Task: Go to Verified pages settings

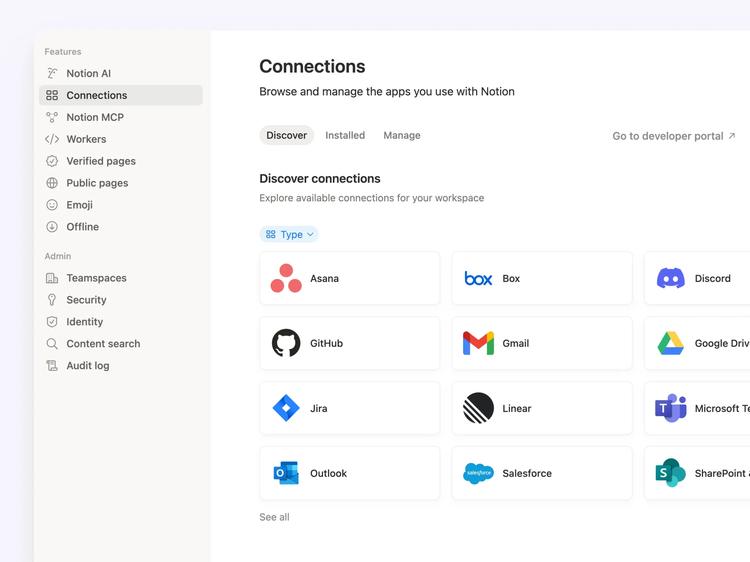Action: click(121, 161)
